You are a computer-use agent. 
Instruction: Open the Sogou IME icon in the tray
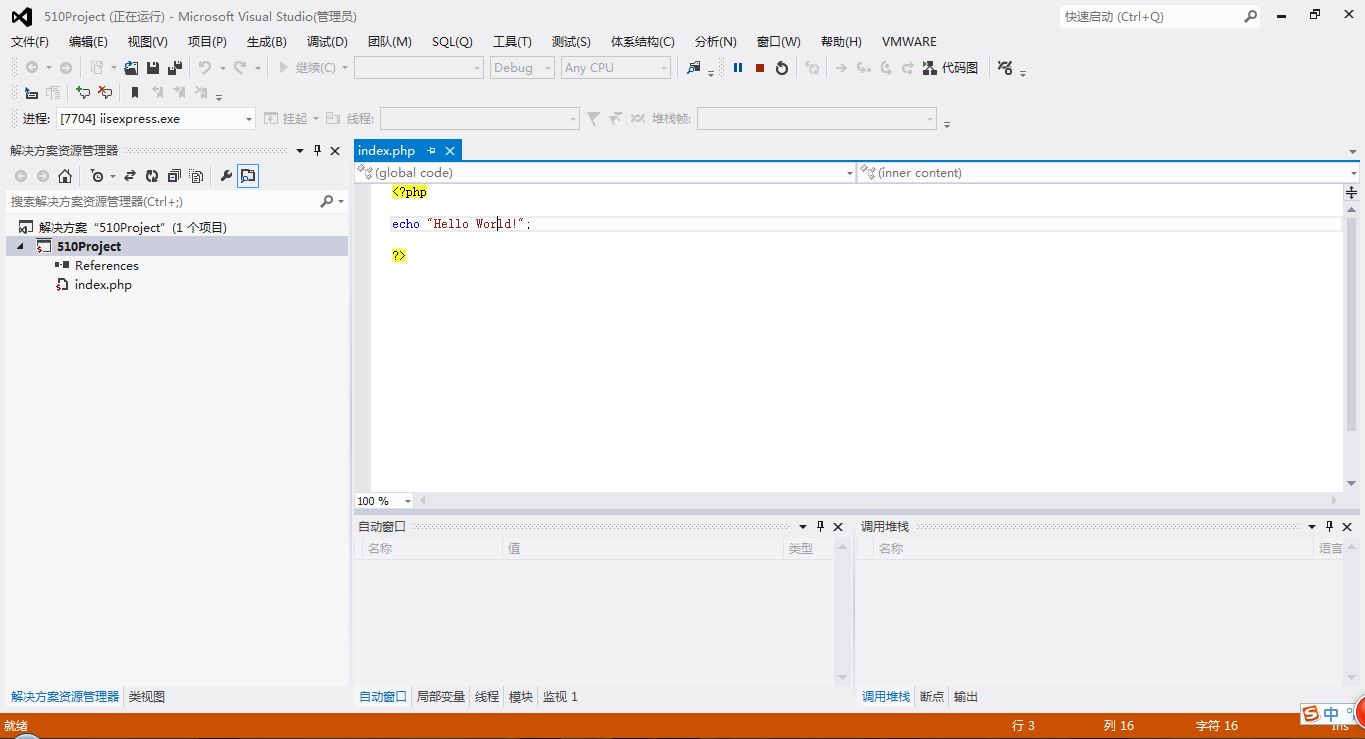click(x=1310, y=713)
